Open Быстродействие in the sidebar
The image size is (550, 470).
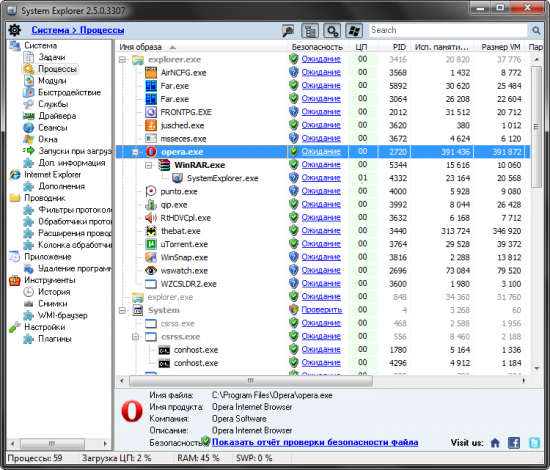[x=69, y=93]
